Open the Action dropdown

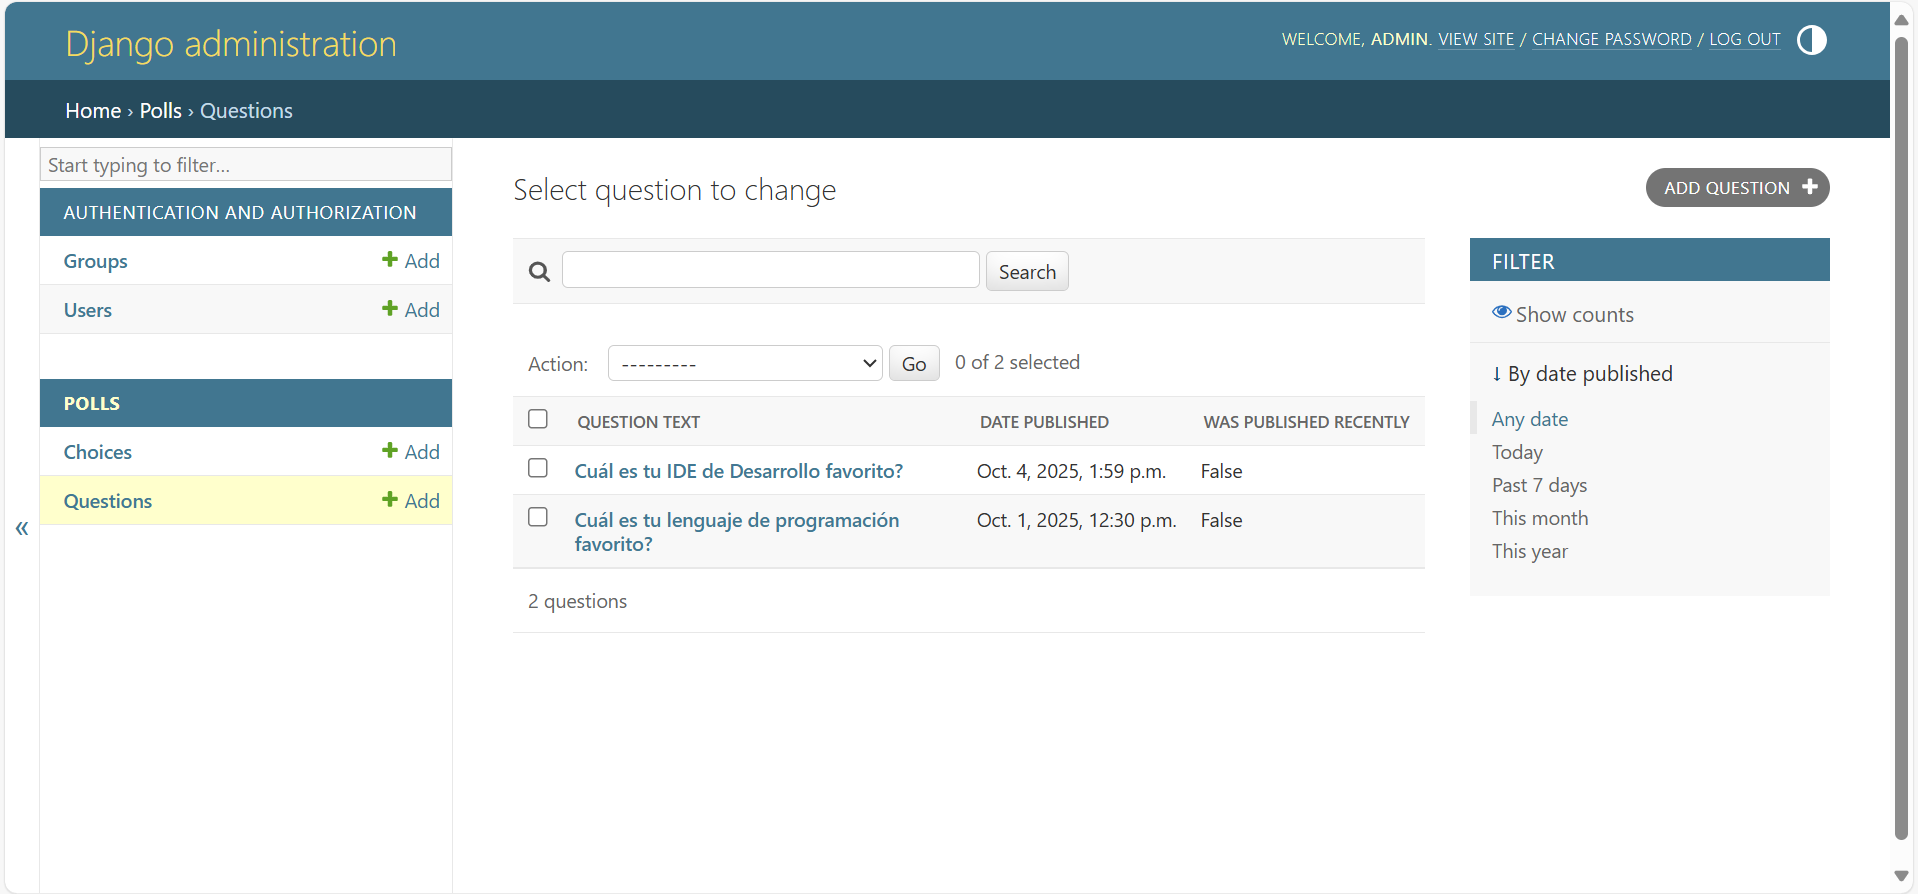[x=744, y=364]
